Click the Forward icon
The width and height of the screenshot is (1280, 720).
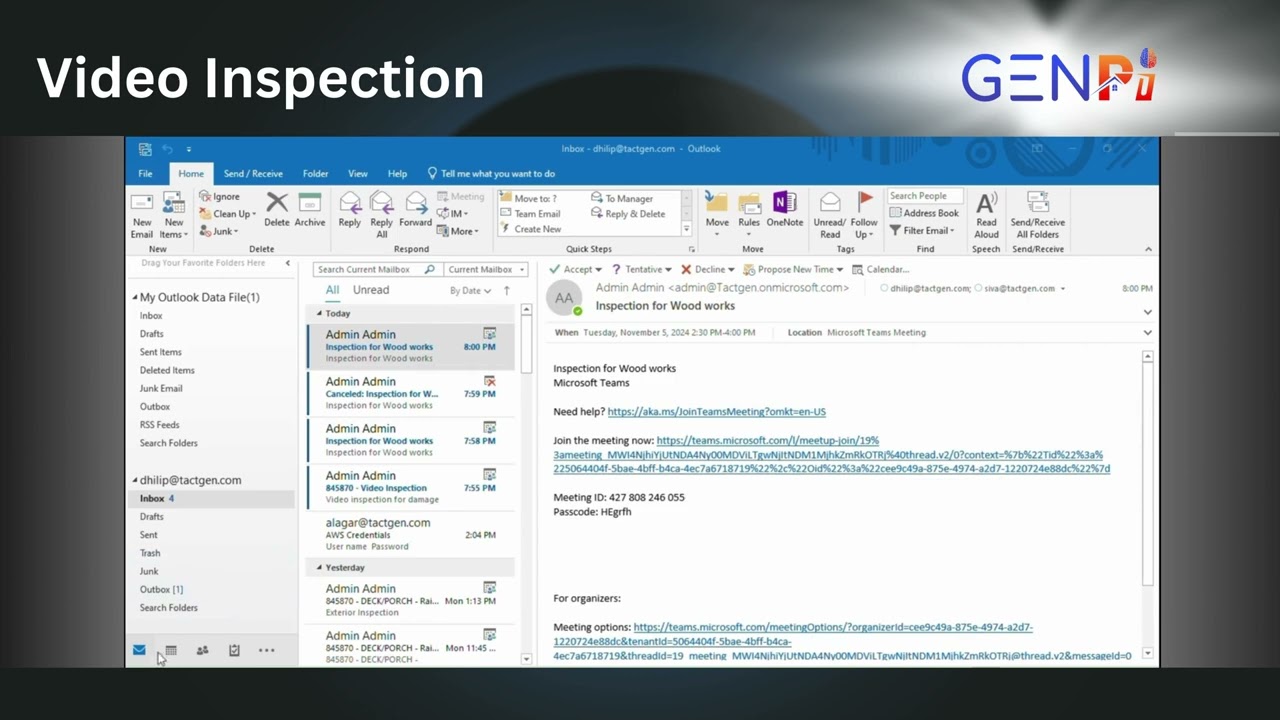416,203
